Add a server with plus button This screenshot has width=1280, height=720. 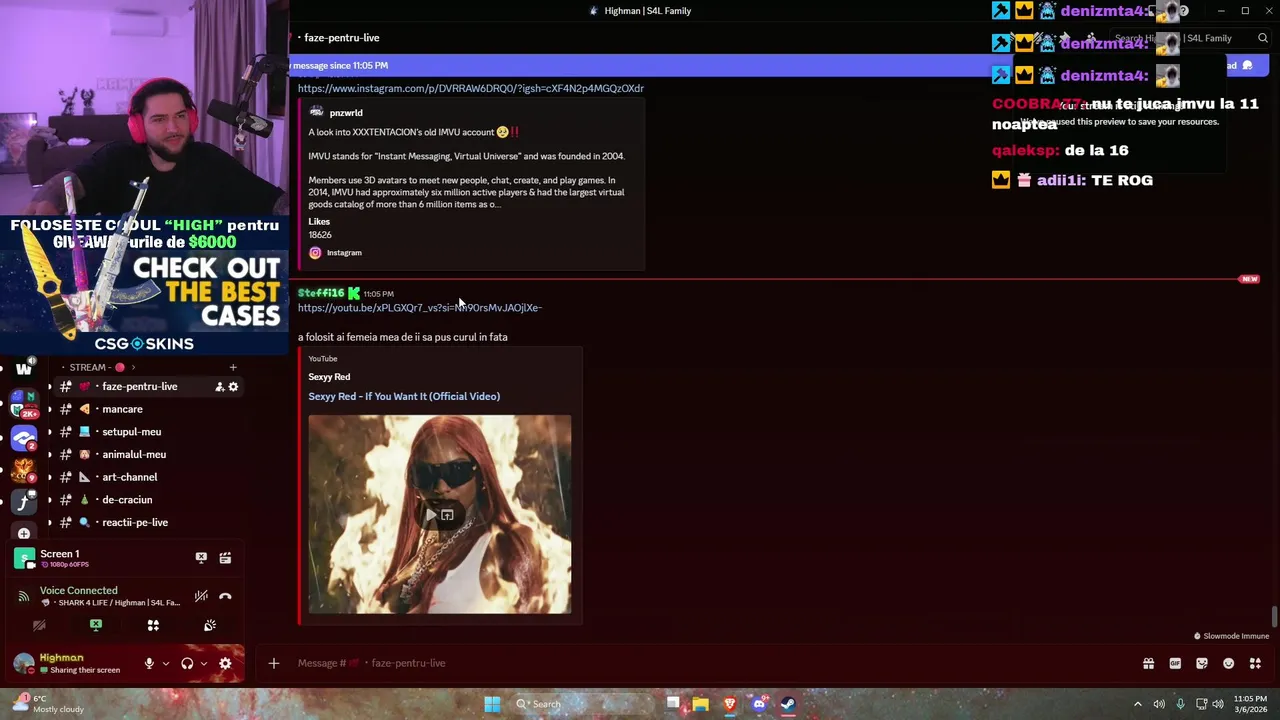[x=24, y=534]
